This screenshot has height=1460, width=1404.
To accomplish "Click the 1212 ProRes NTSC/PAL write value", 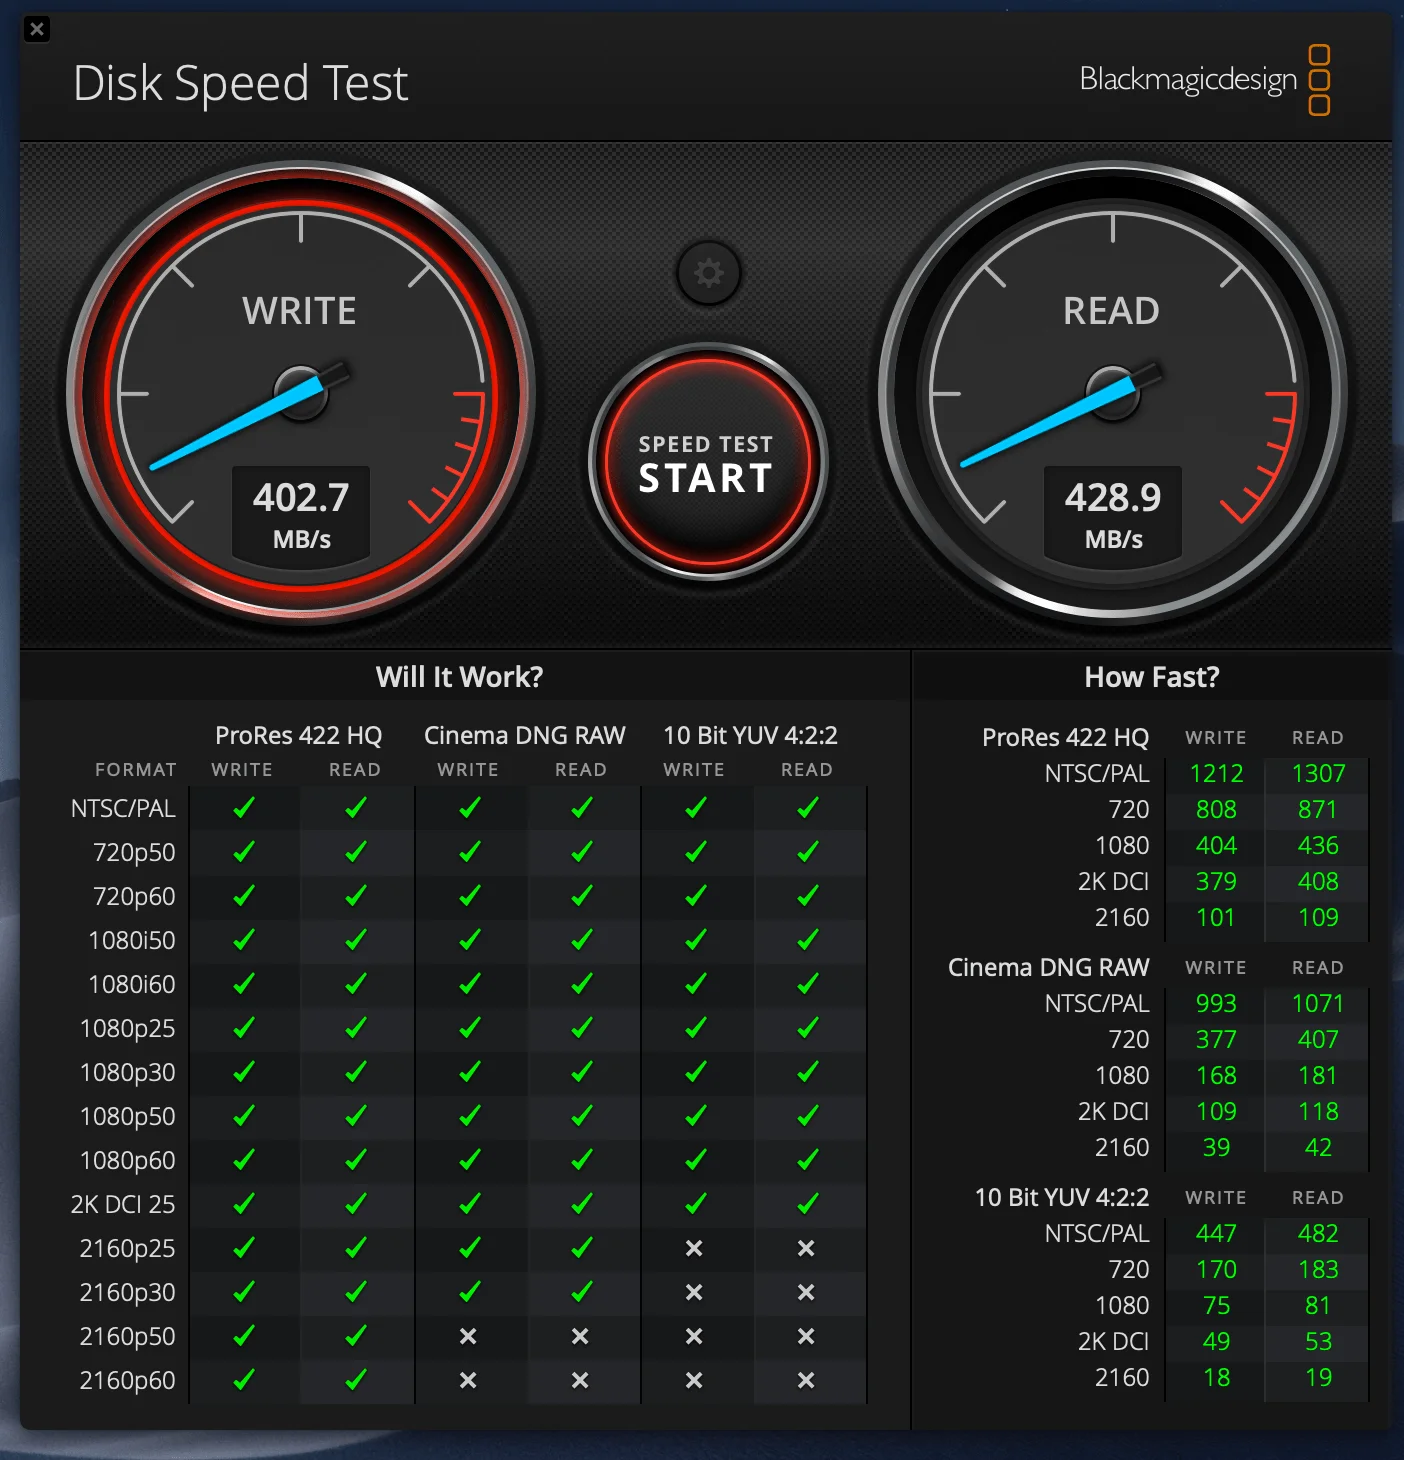I will (x=1217, y=773).
